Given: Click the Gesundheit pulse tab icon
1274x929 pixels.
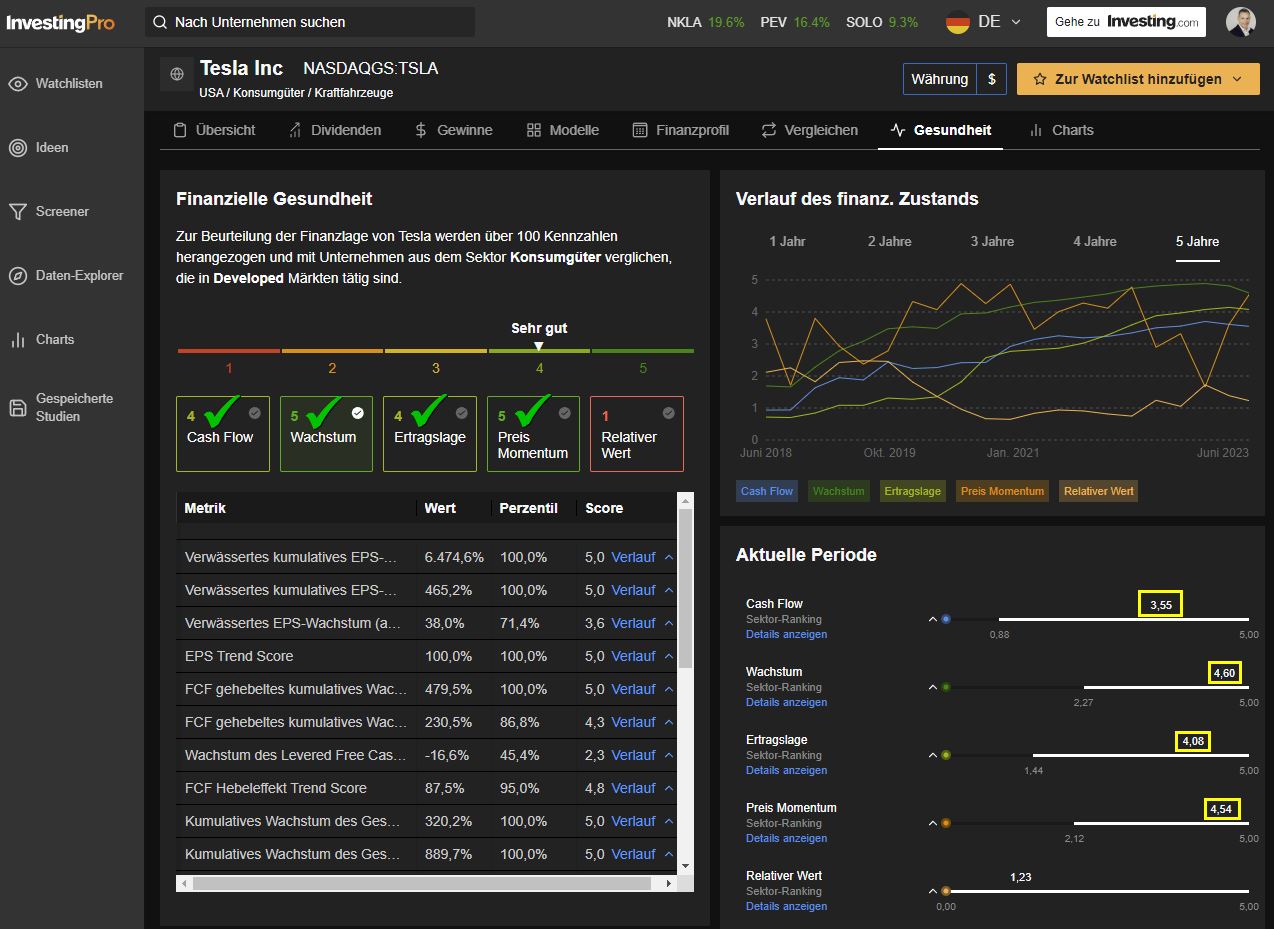Looking at the screenshot, I should pos(898,130).
